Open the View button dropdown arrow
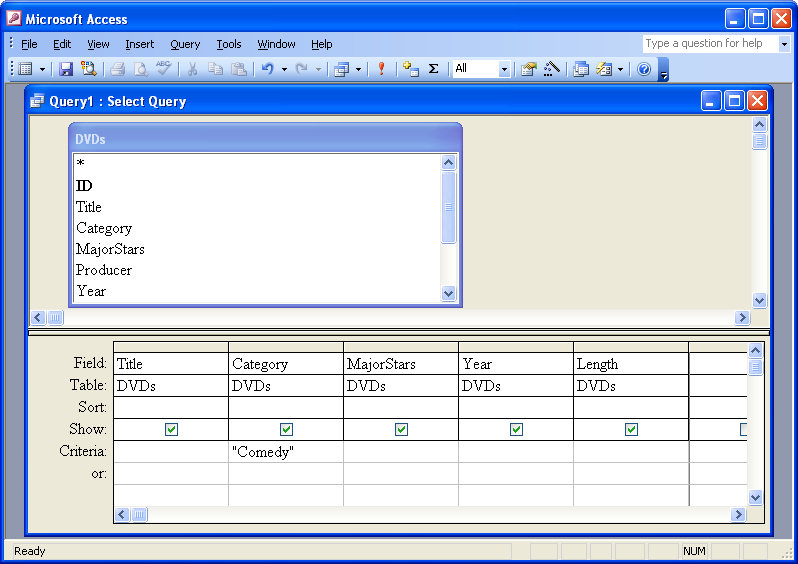The height and width of the screenshot is (564, 798). pyautogui.click(x=42, y=69)
